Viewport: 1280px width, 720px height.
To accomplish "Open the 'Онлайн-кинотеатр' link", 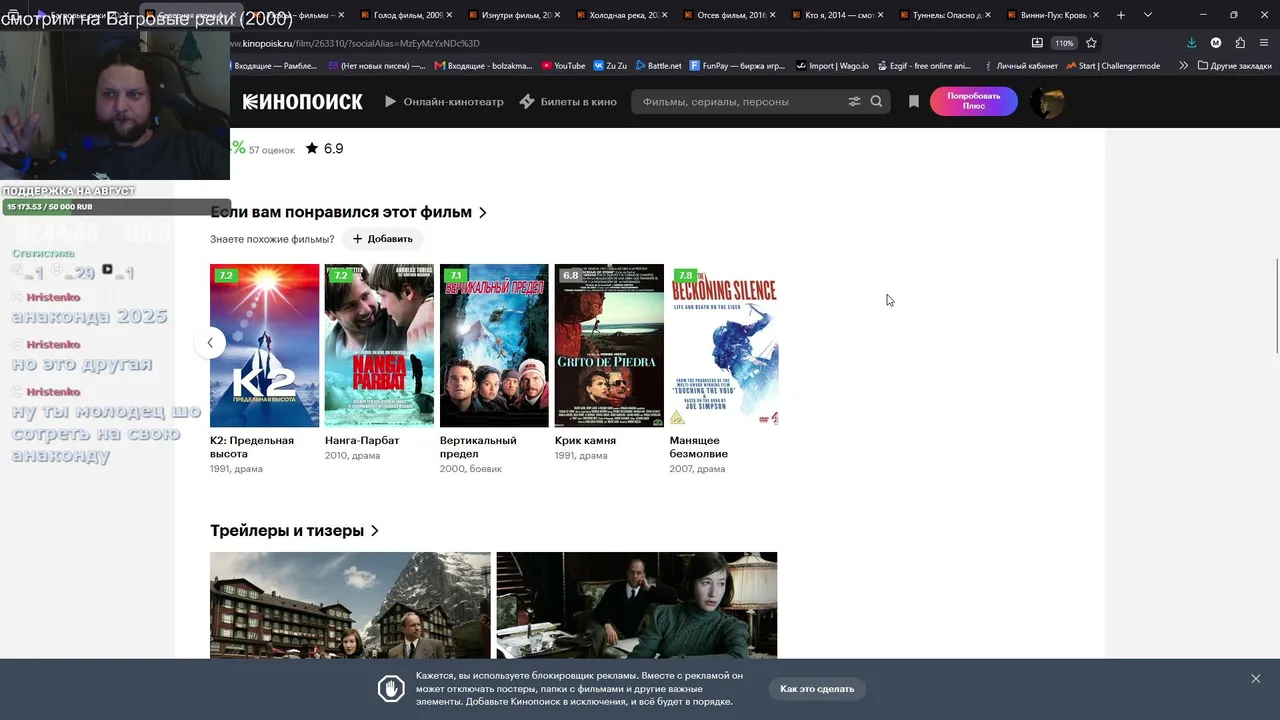I will coord(444,101).
